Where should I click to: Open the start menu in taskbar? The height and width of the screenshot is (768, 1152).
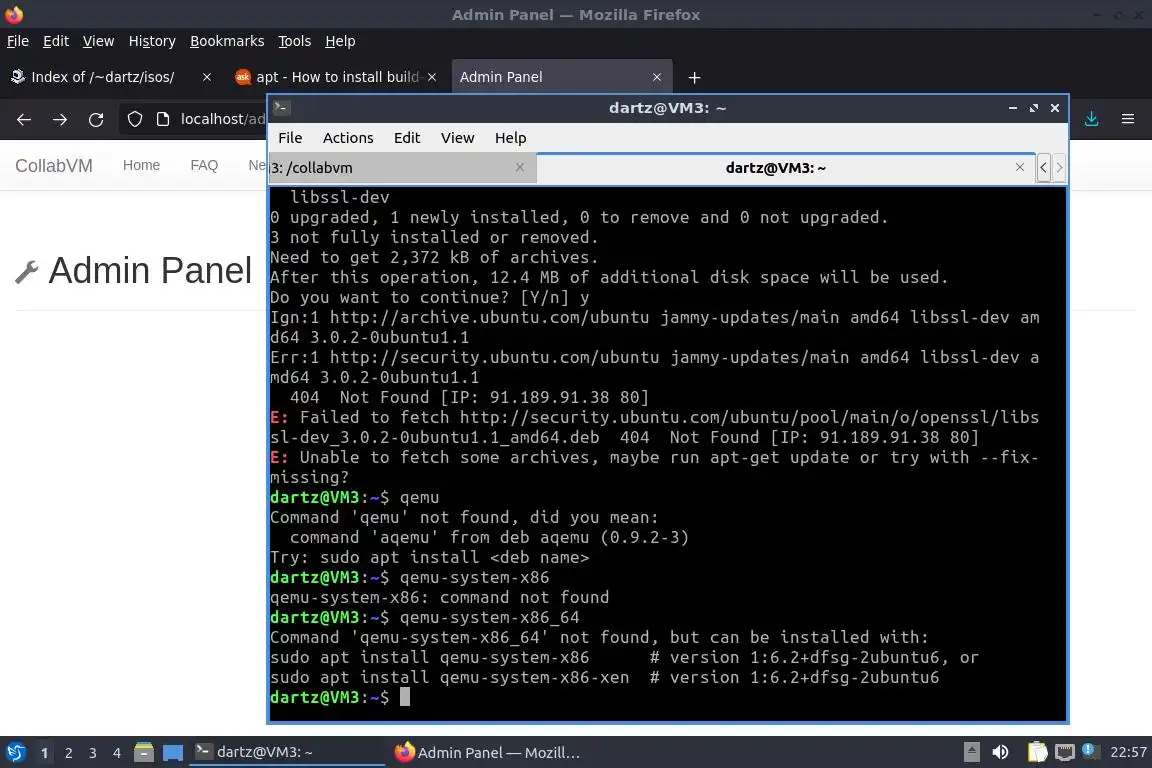pos(16,752)
